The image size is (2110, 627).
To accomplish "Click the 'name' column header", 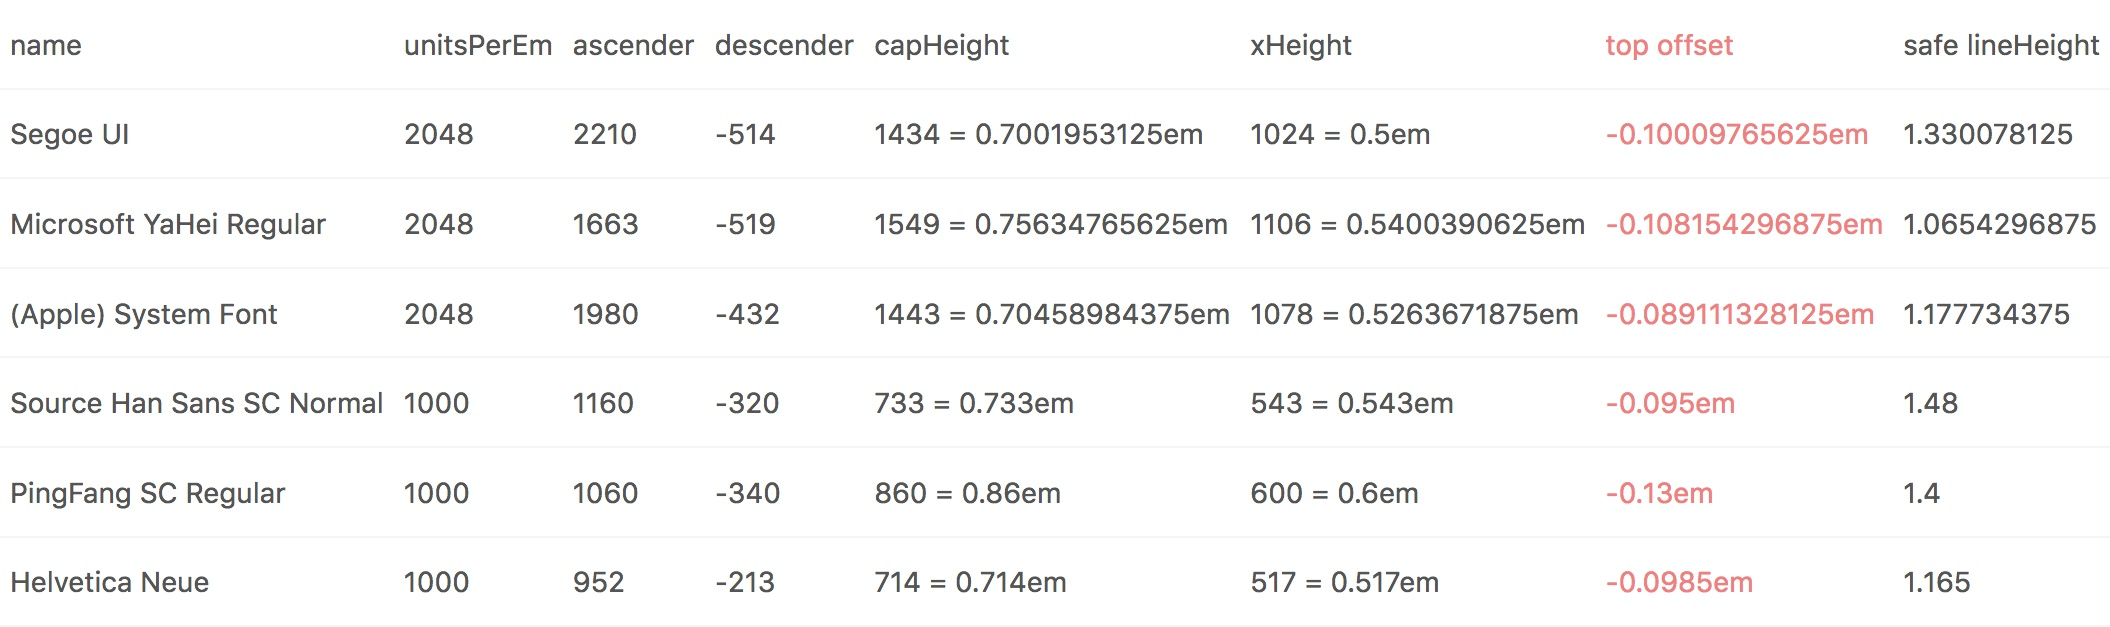I will pyautogui.click(x=46, y=45).
